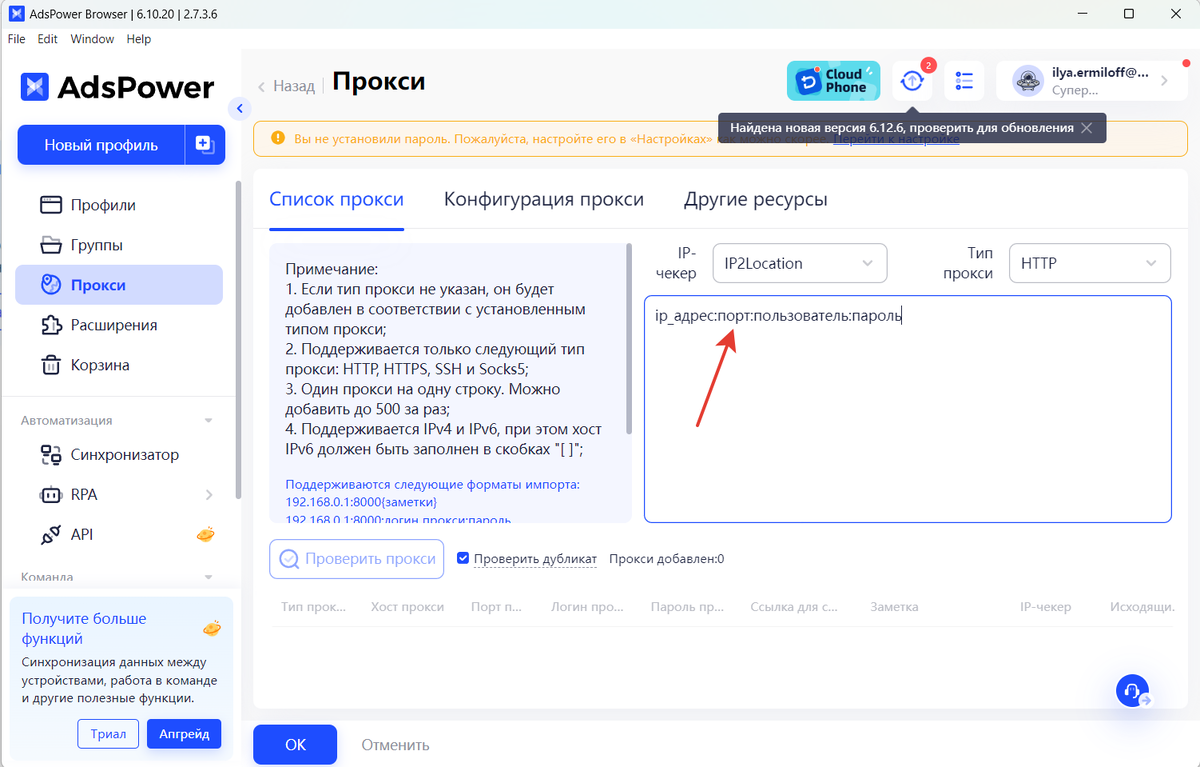Click the Trash bin icon

coord(50,365)
